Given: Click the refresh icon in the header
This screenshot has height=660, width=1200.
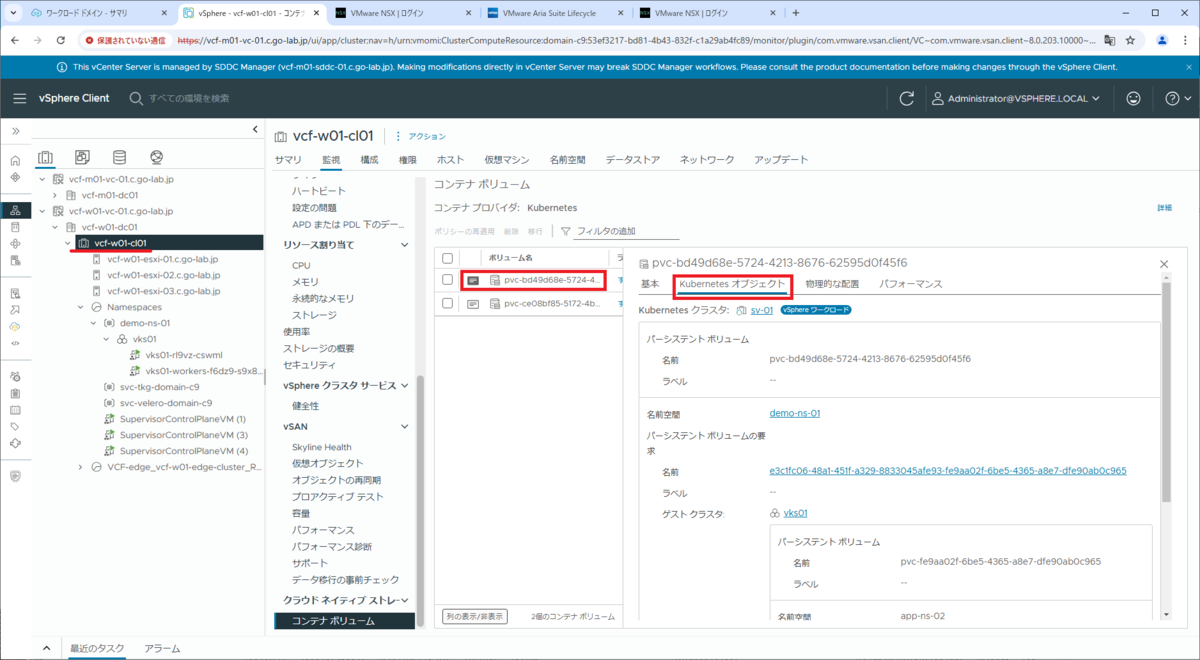Looking at the screenshot, I should [907, 98].
